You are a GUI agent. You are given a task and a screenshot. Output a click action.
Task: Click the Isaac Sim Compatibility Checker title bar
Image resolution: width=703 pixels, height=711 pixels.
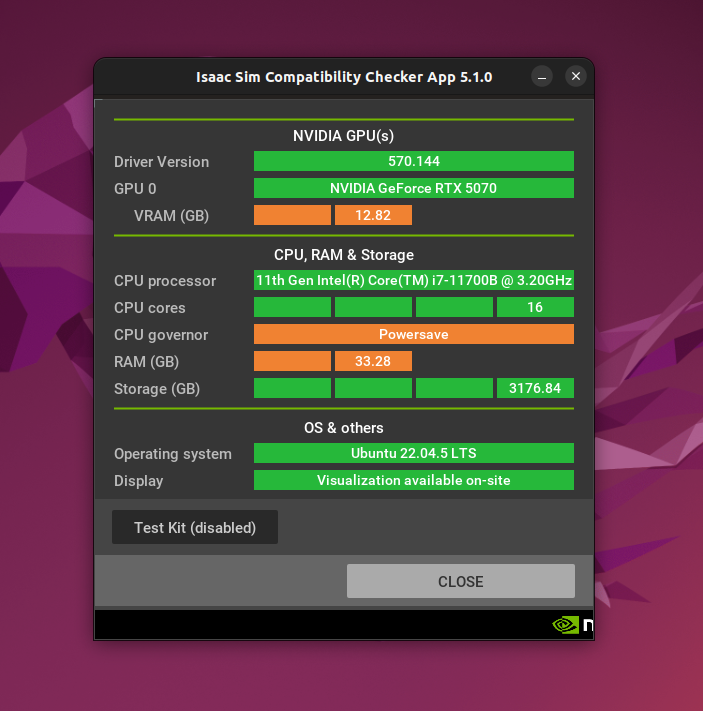tap(344, 77)
